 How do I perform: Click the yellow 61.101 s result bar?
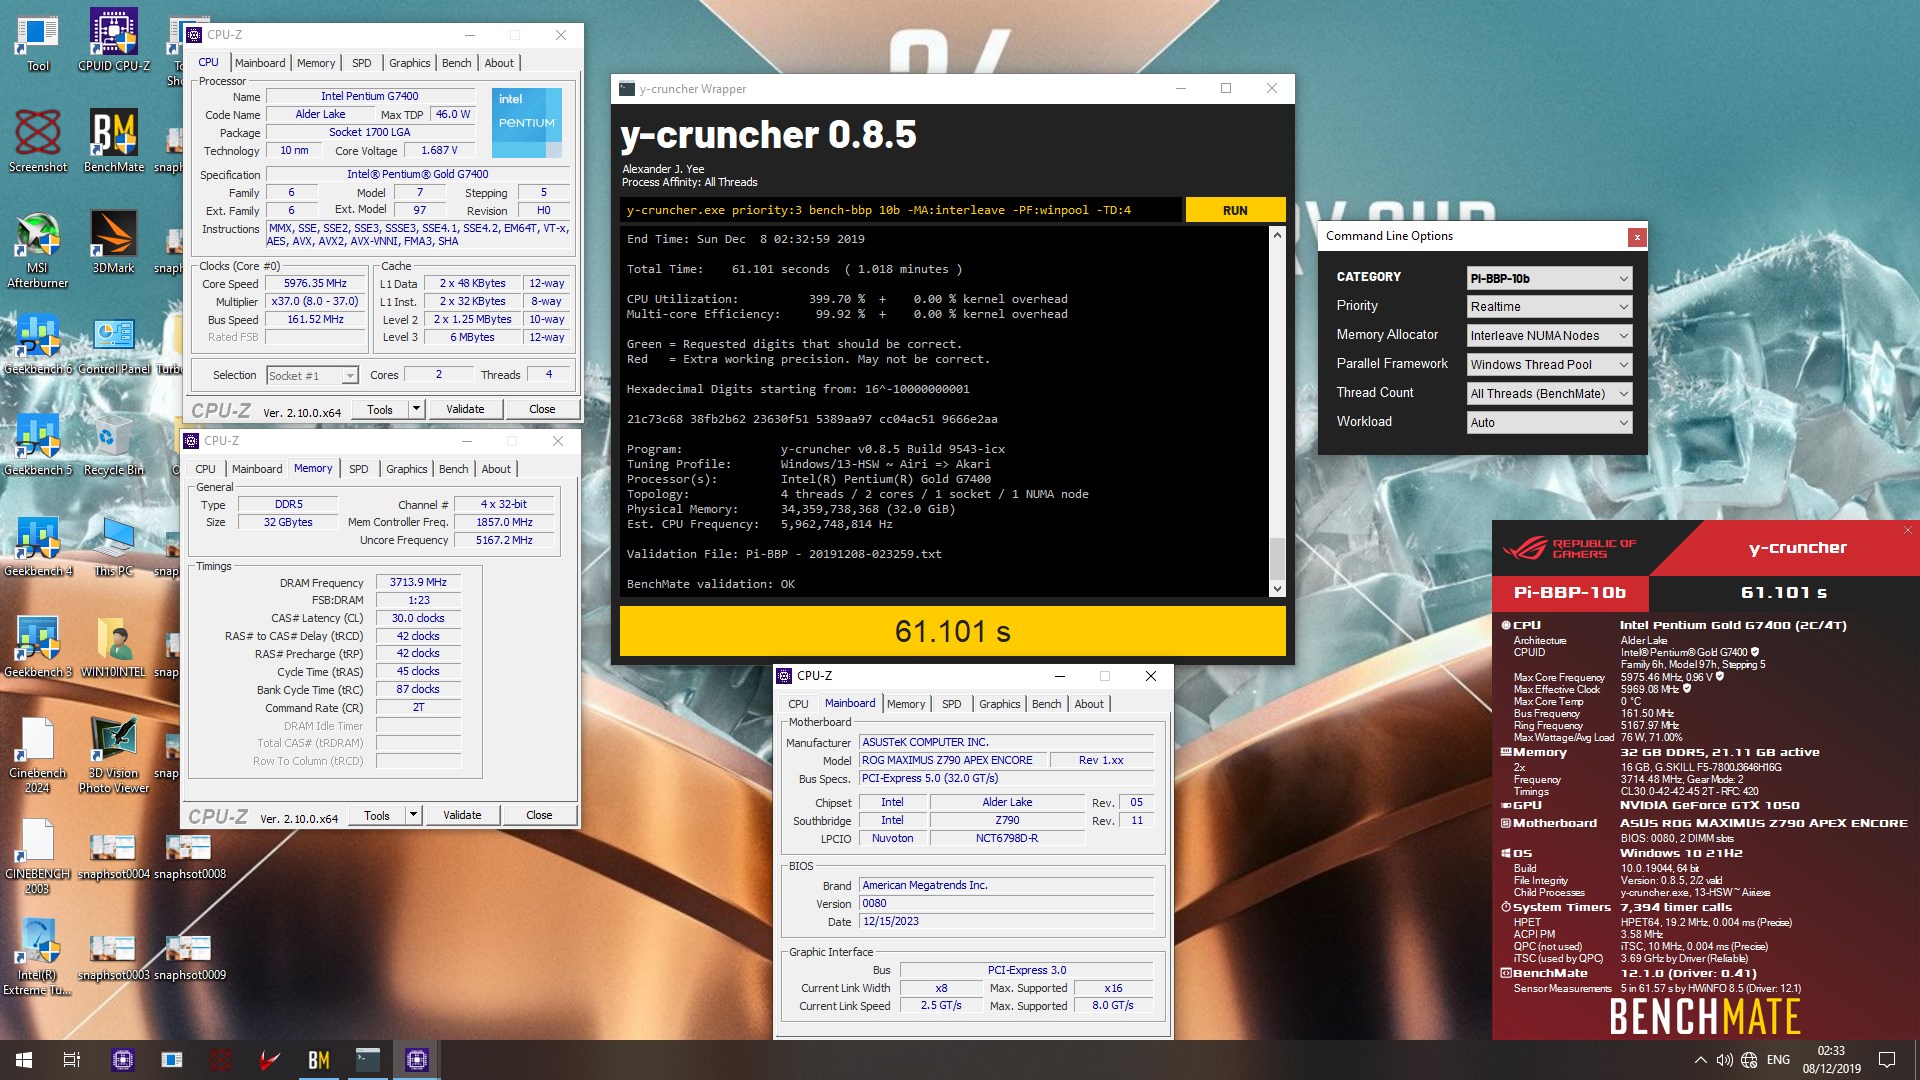point(953,631)
